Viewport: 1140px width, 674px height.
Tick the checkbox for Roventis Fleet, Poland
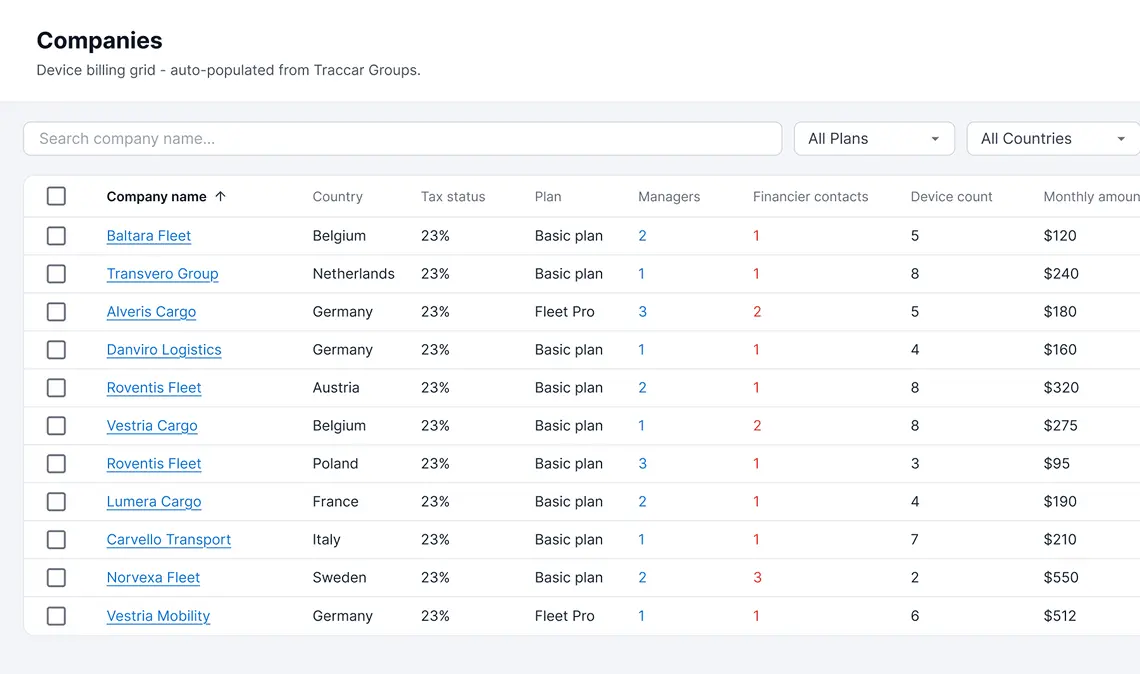coord(56,464)
